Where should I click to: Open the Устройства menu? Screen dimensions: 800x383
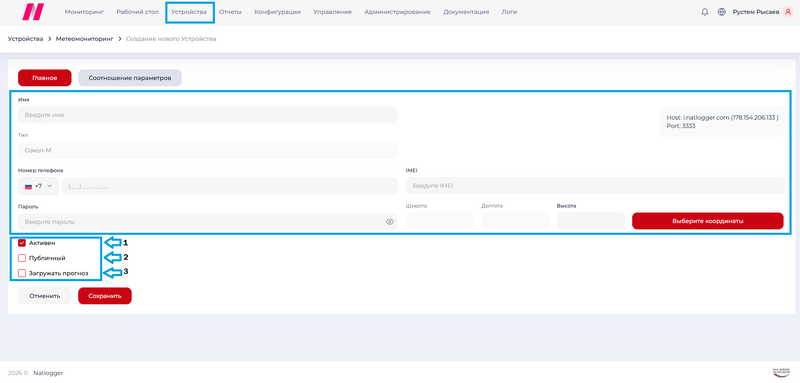[189, 12]
